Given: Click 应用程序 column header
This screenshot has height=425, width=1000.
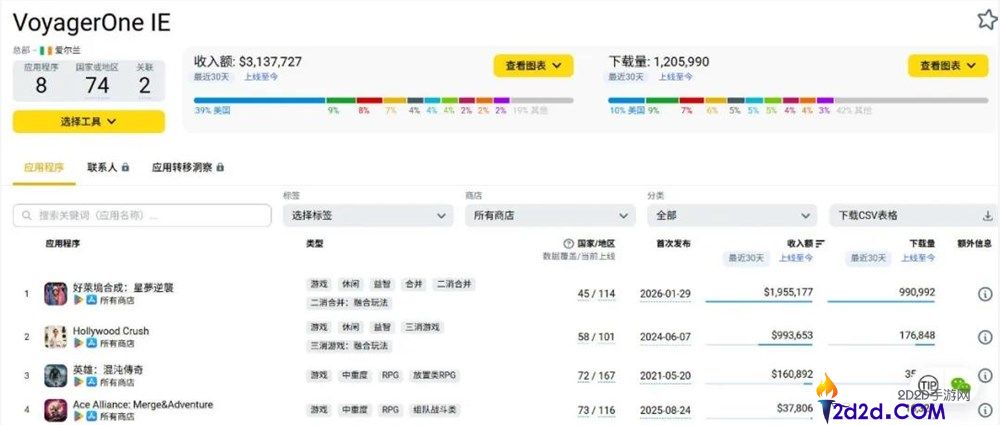Looking at the screenshot, I should coord(62,244).
